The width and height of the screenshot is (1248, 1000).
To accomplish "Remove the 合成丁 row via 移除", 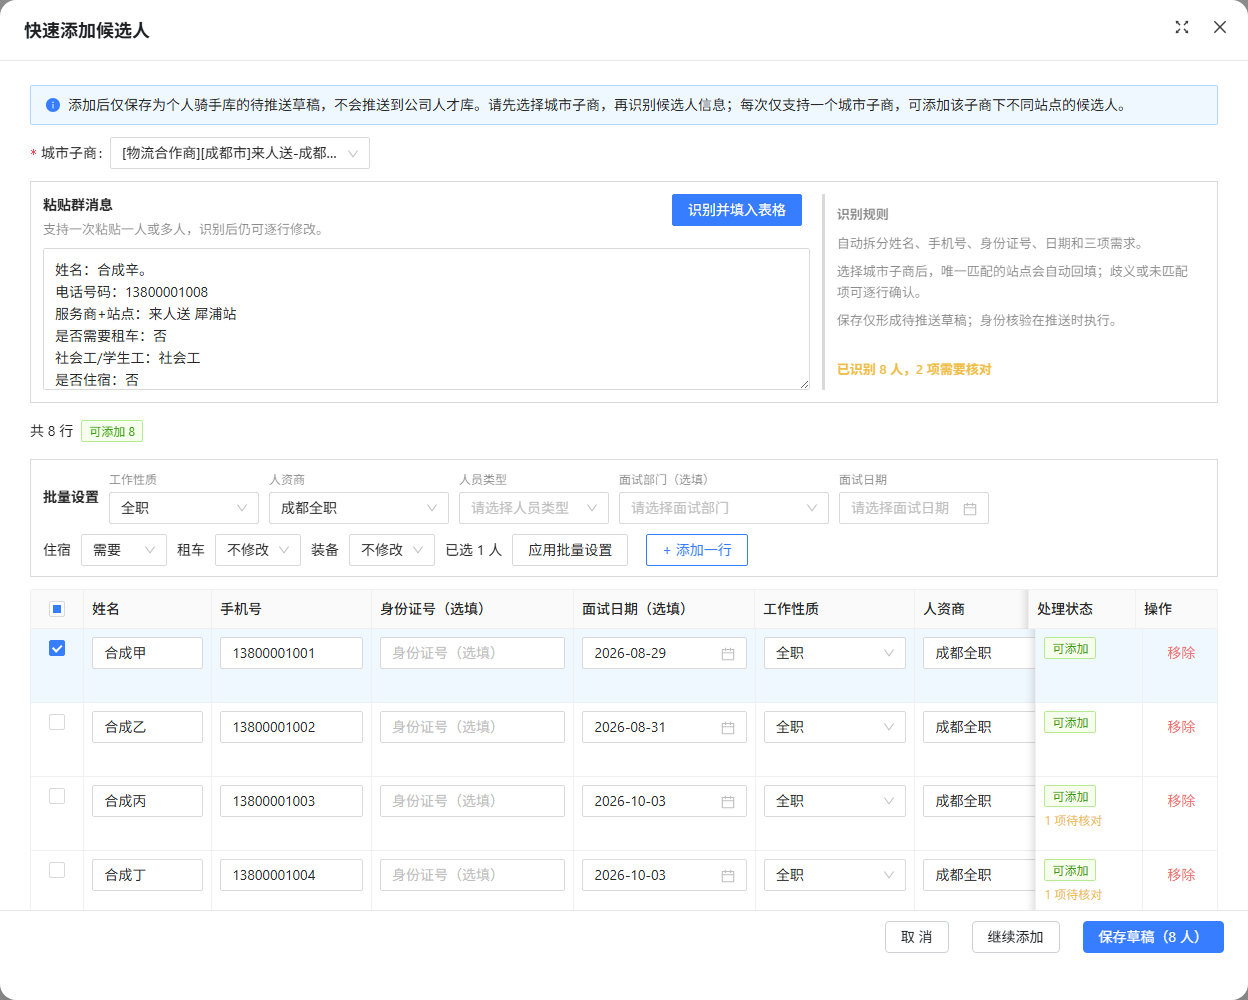I will click(1181, 875).
